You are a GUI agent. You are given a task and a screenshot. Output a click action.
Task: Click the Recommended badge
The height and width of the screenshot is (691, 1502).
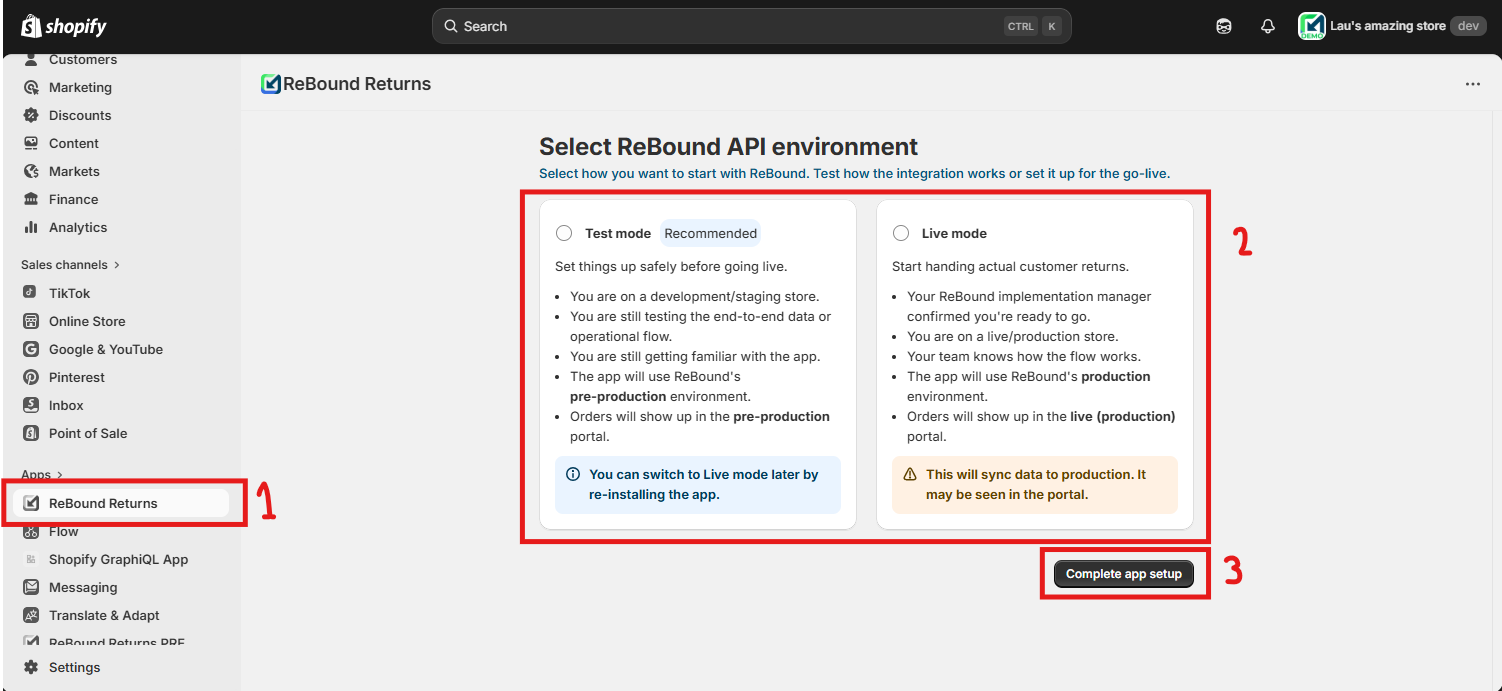710,233
